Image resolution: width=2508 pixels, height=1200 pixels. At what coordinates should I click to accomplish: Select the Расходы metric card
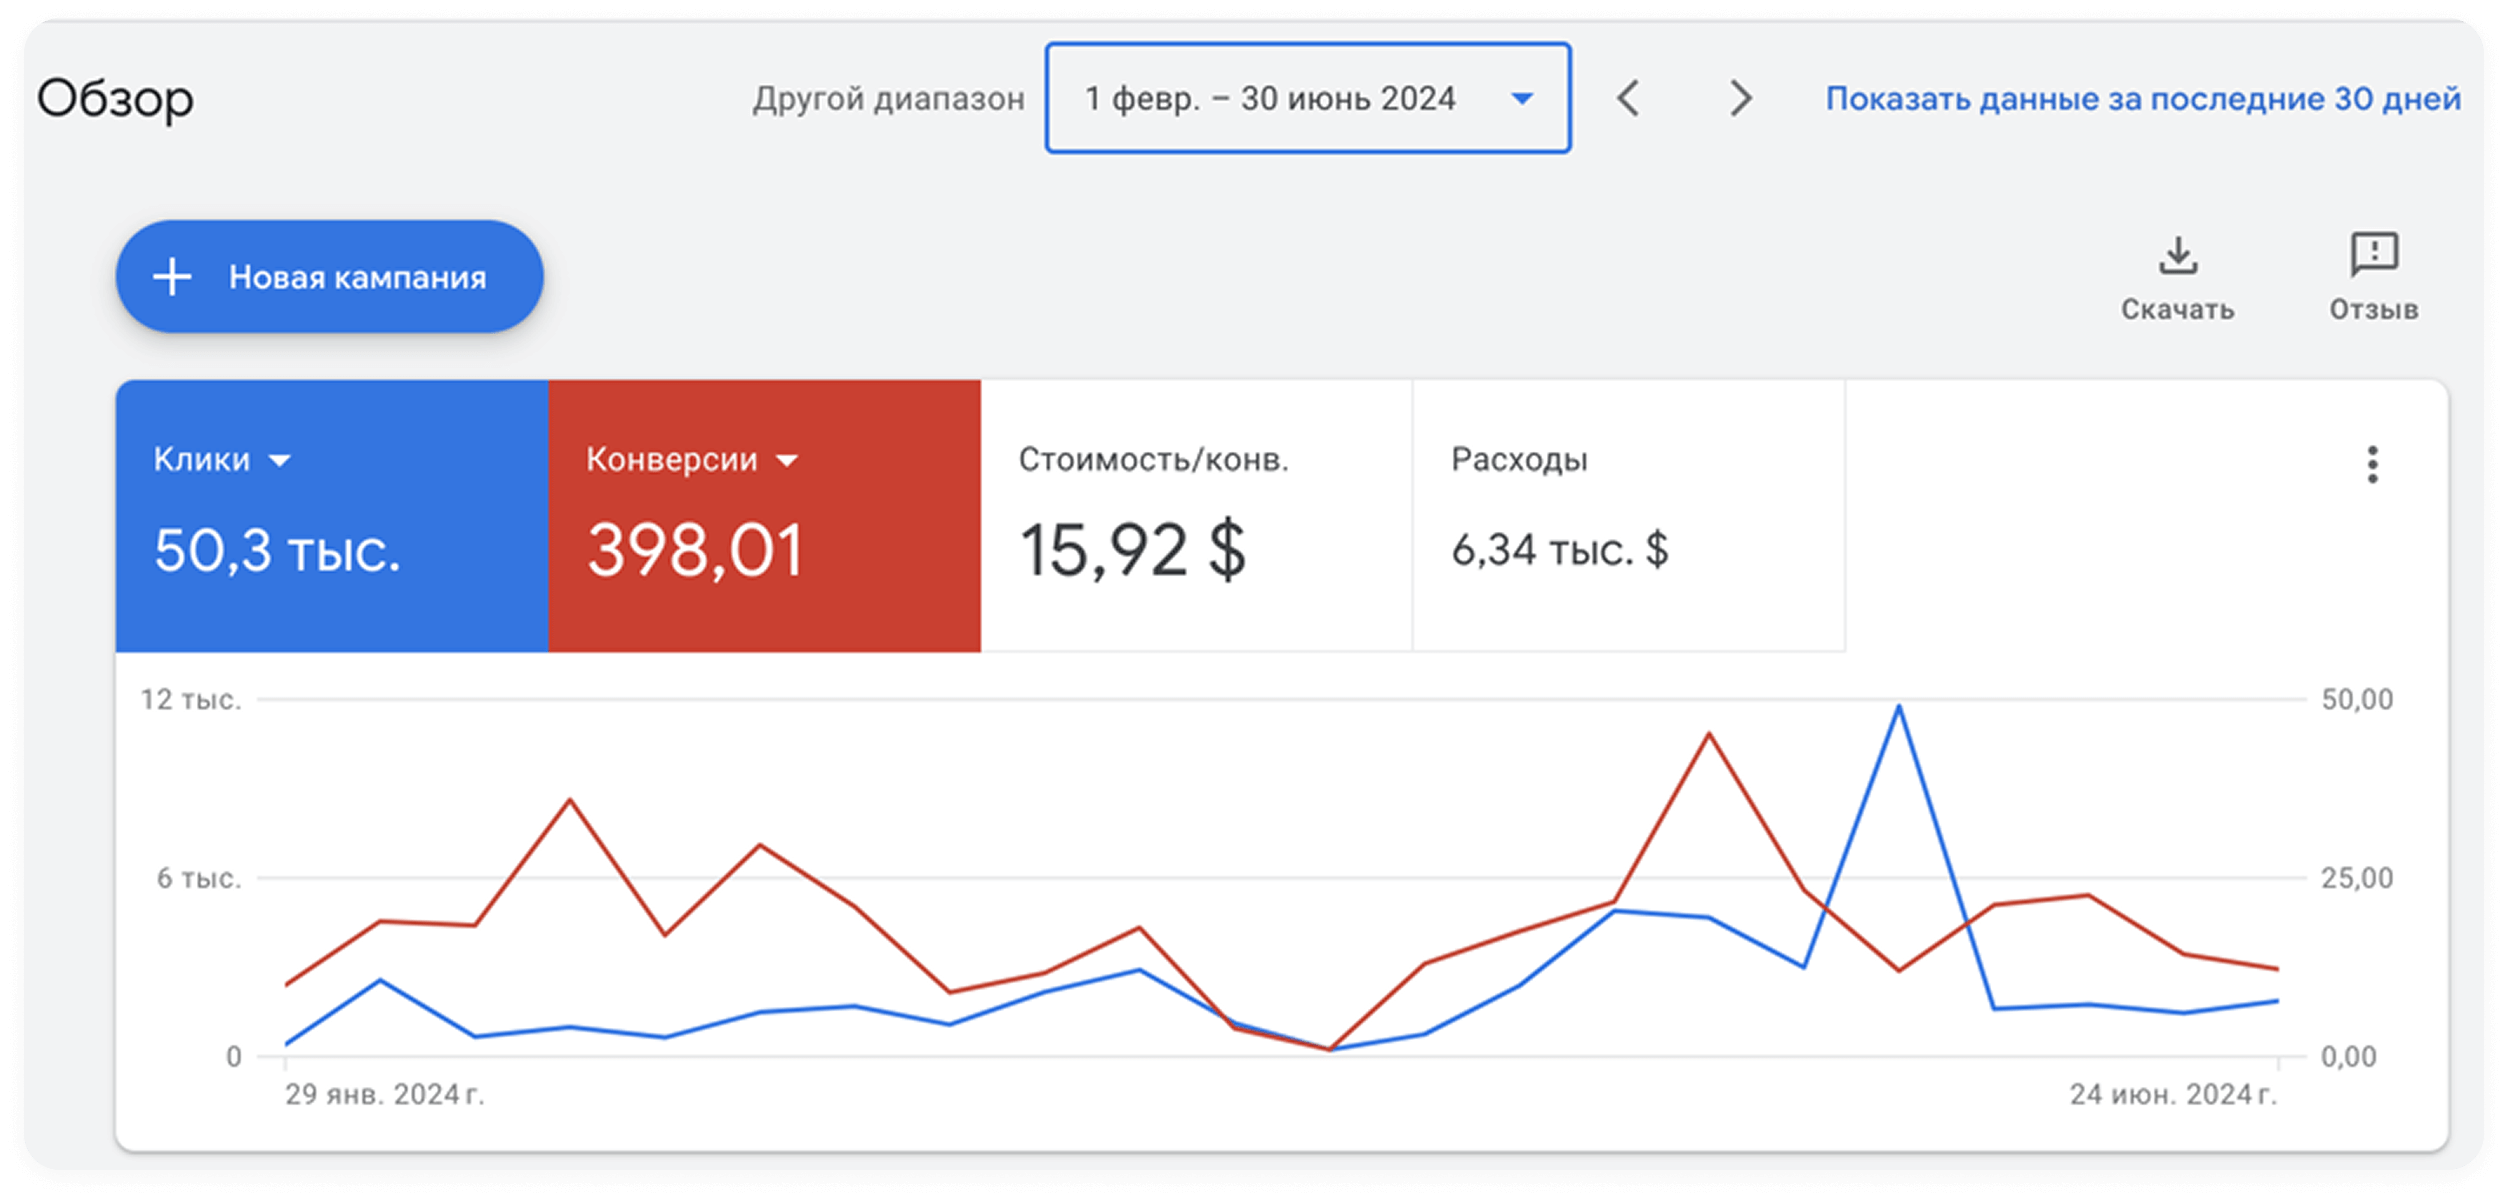pyautogui.click(x=1629, y=515)
